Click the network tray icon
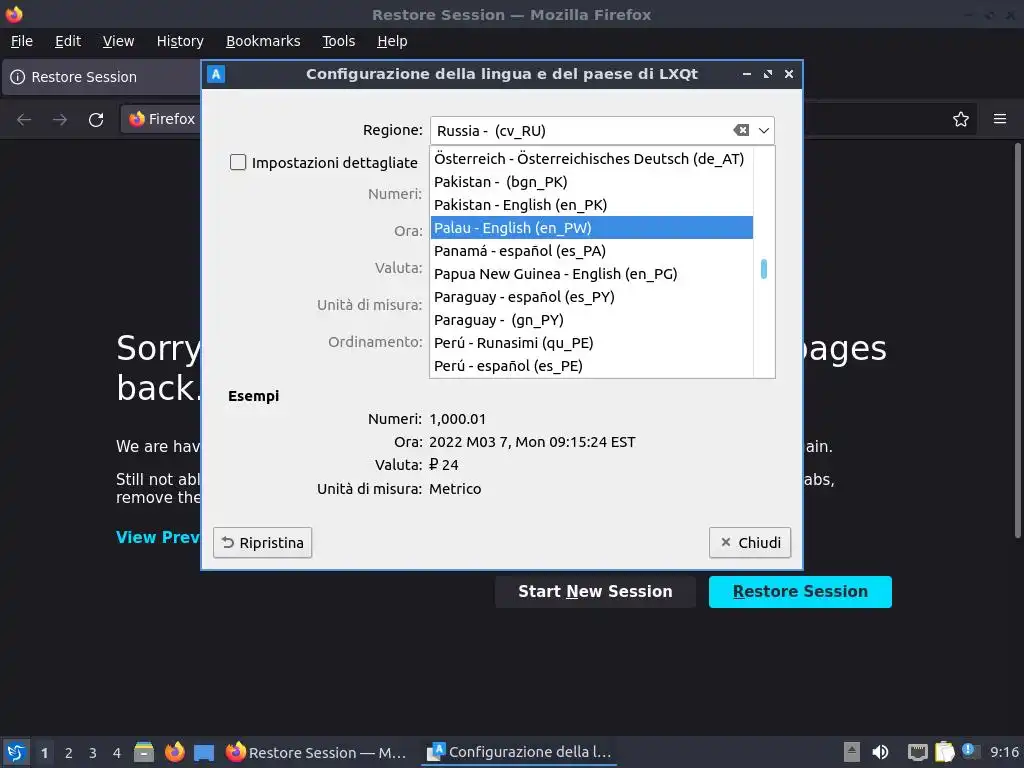 pos(918,752)
